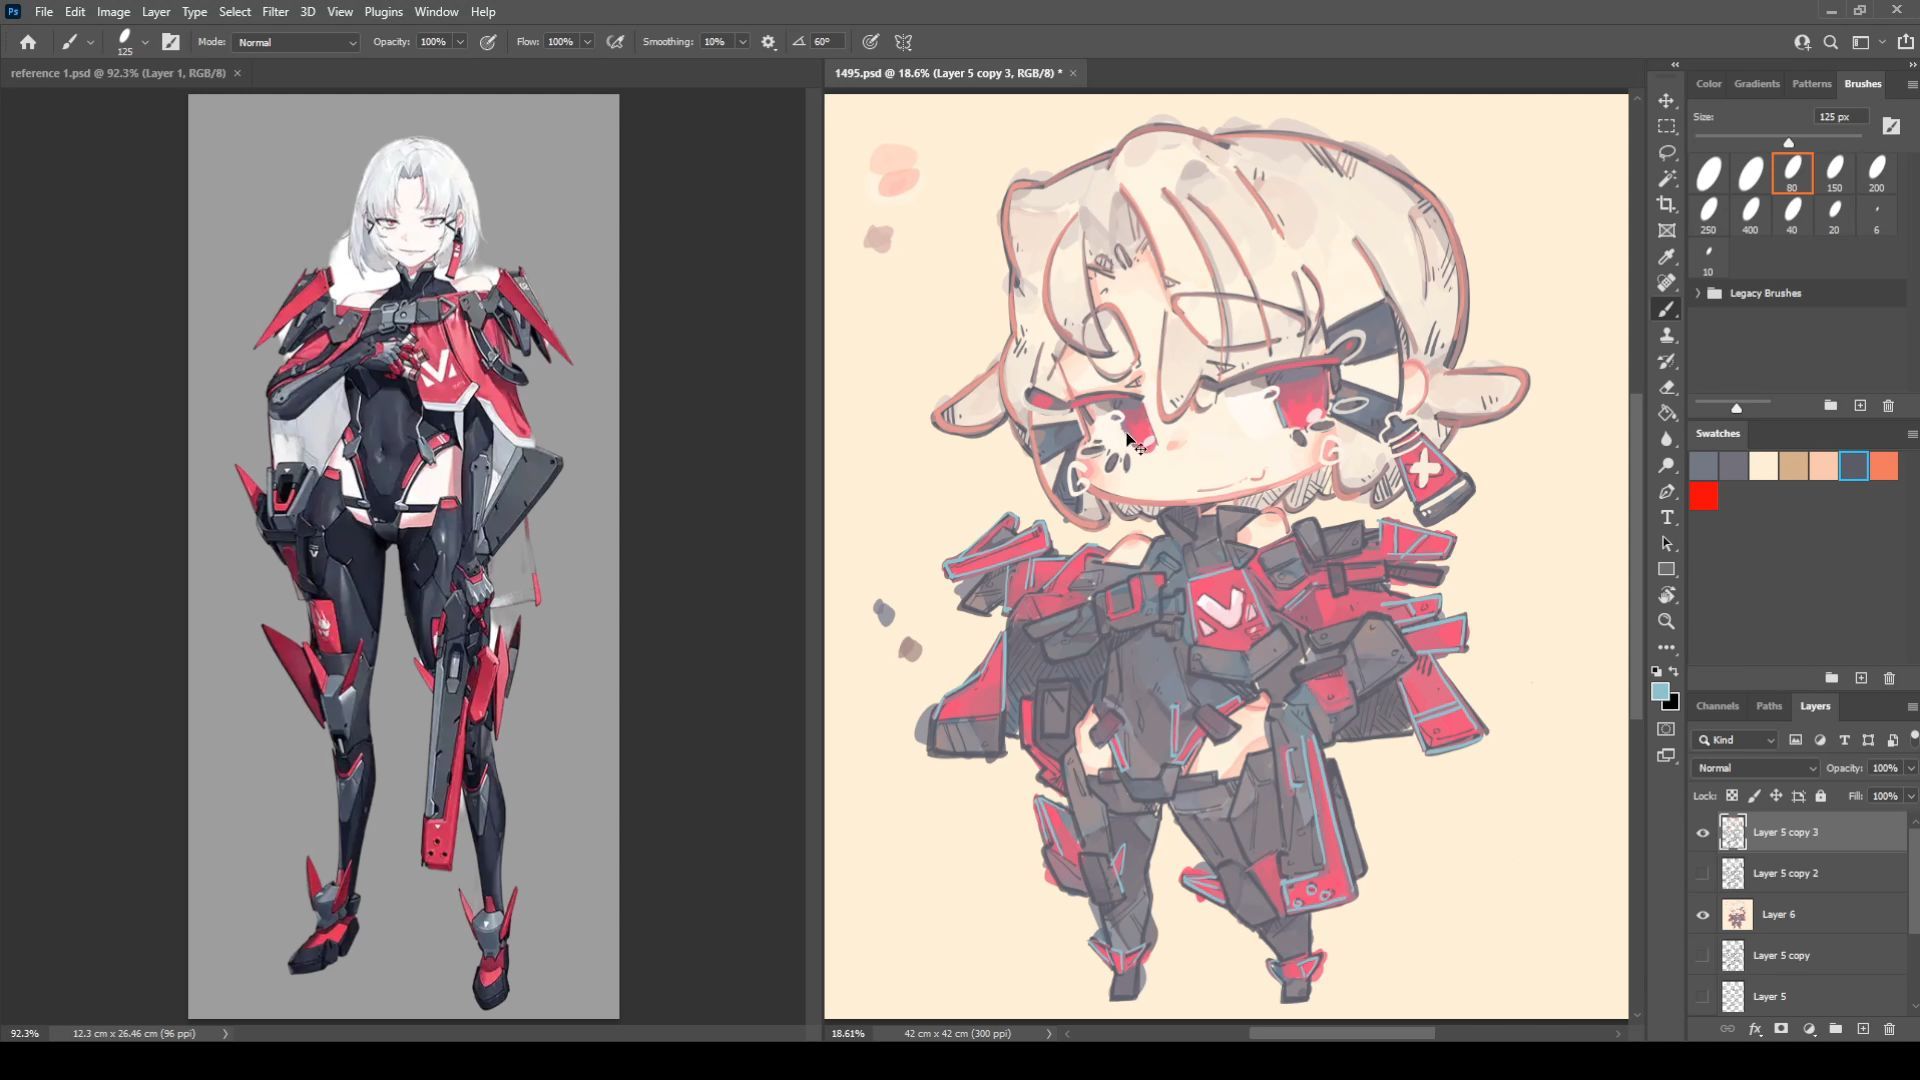Image resolution: width=1920 pixels, height=1080 pixels.
Task: Select the 150 brush preset
Action: pyautogui.click(x=1835, y=173)
